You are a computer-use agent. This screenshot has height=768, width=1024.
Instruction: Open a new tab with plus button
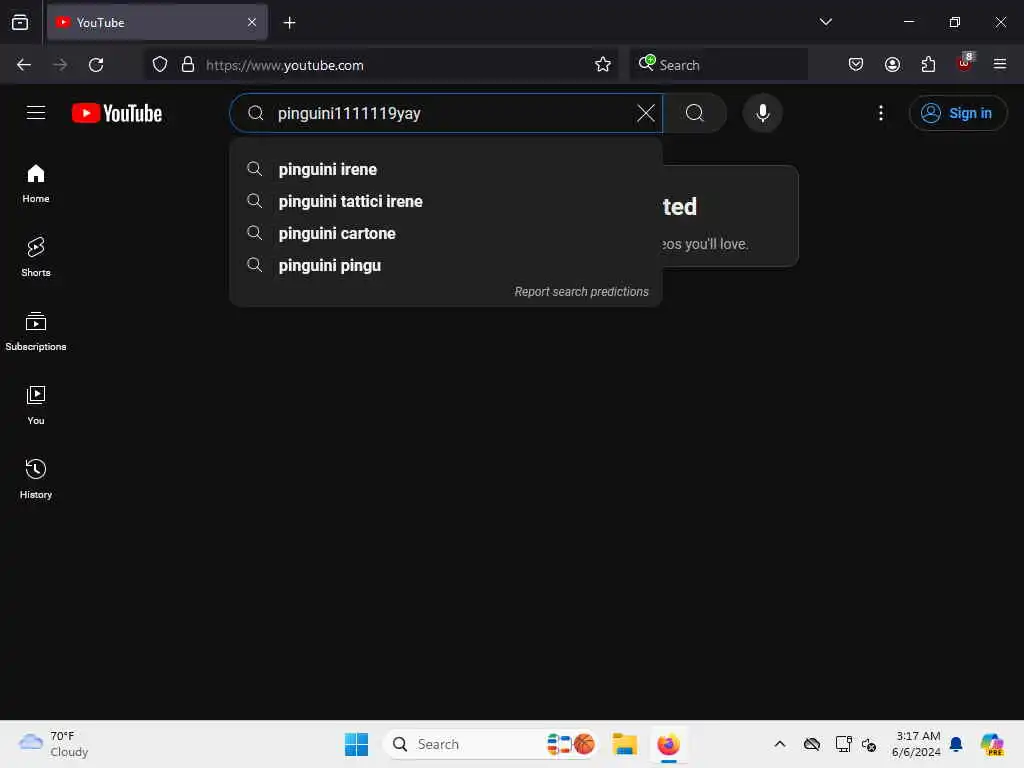click(289, 23)
